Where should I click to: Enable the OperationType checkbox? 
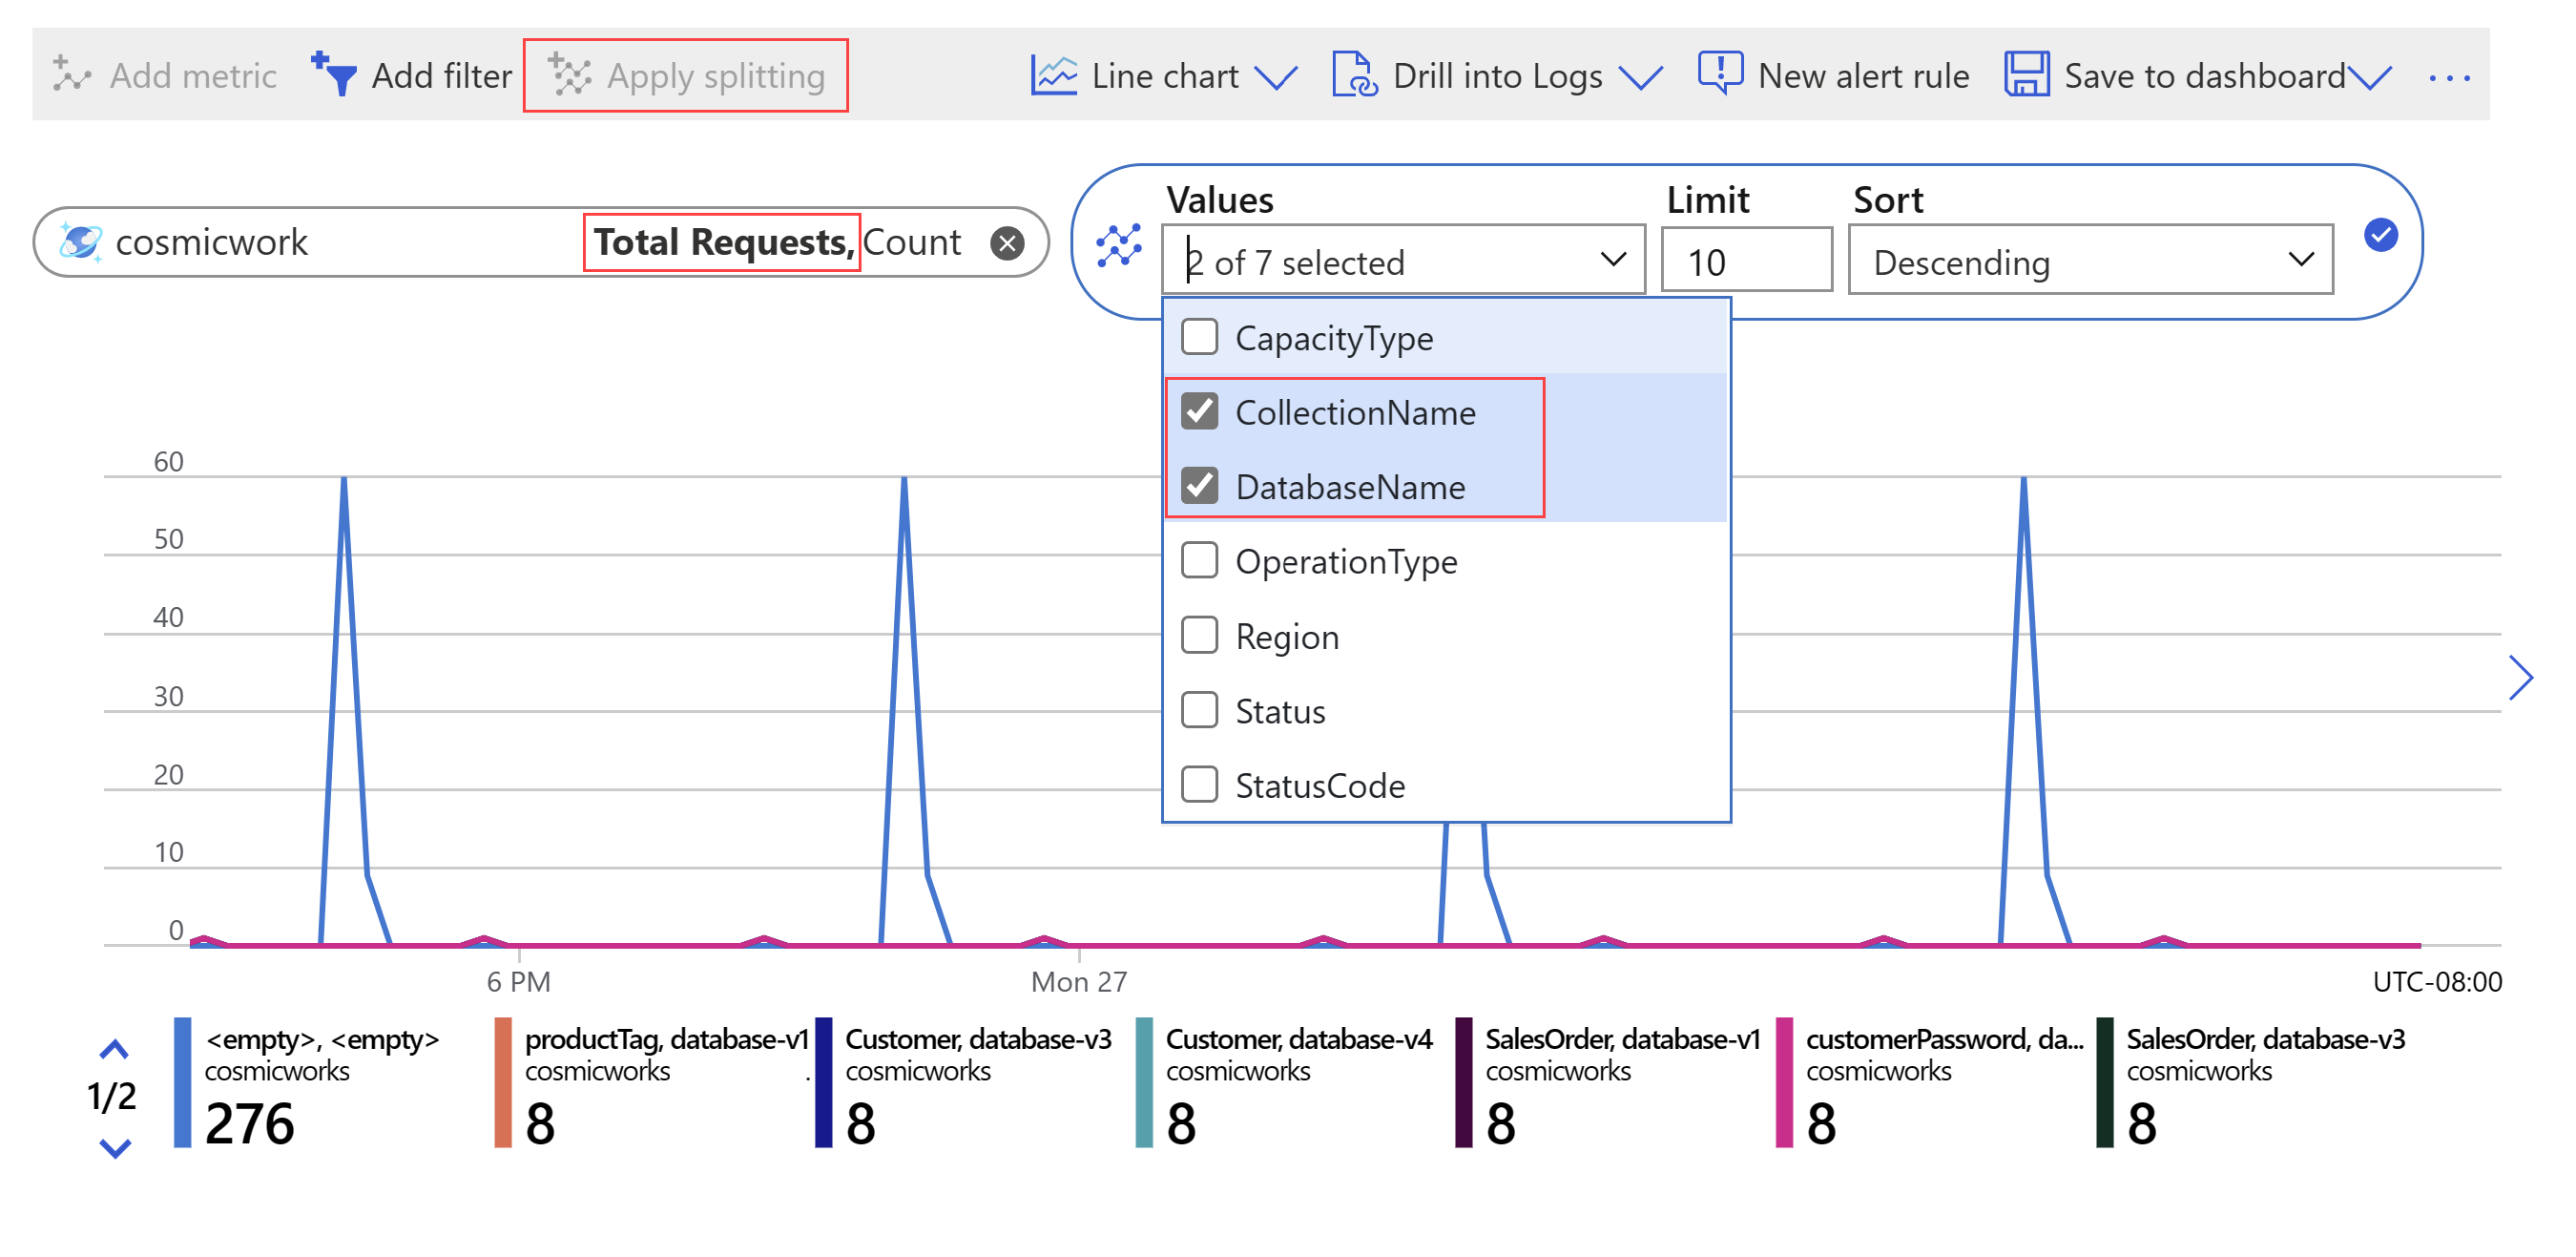click(x=1199, y=561)
